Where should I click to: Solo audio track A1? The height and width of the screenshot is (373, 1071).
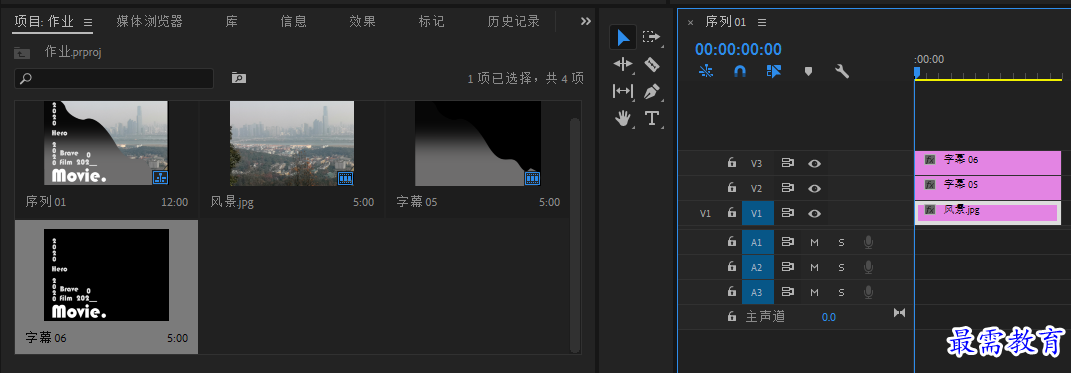(842, 242)
